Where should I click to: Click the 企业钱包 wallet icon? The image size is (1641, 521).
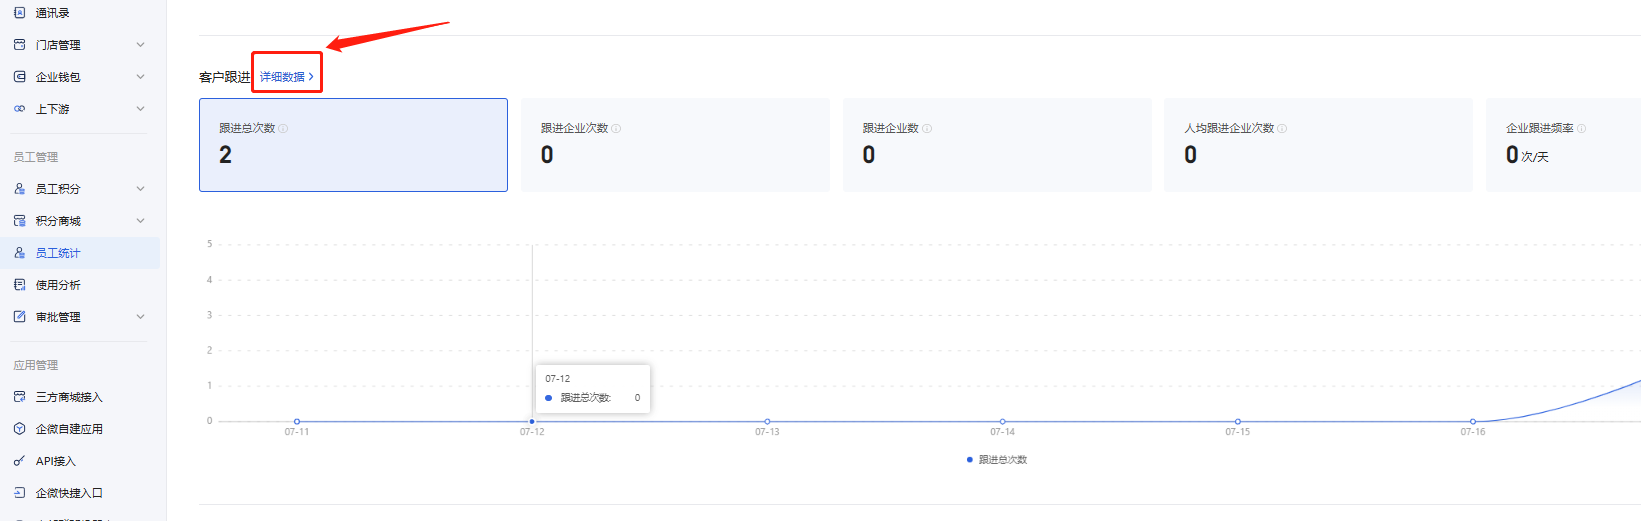click(19, 77)
